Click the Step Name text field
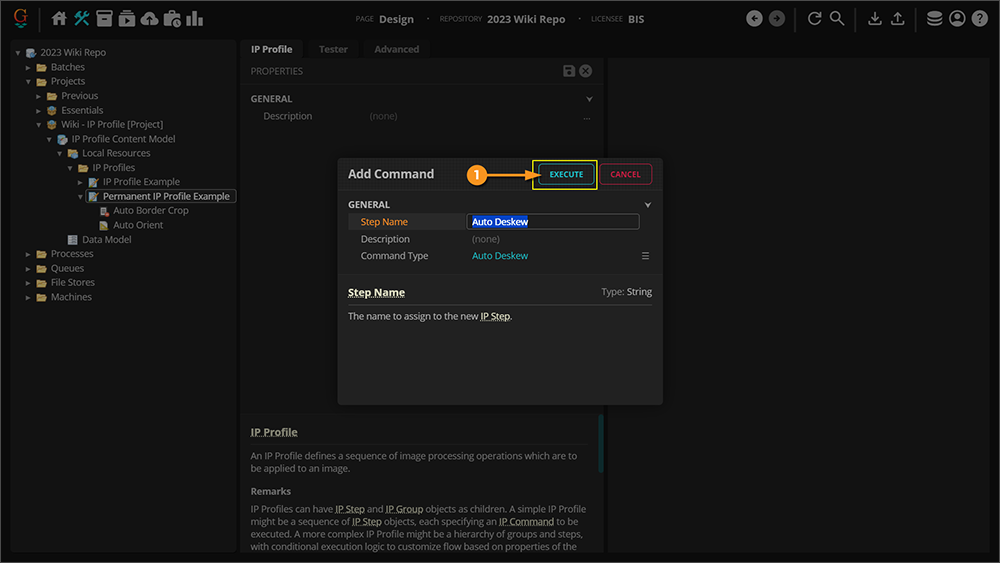The width and height of the screenshot is (1000, 563). (x=552, y=222)
